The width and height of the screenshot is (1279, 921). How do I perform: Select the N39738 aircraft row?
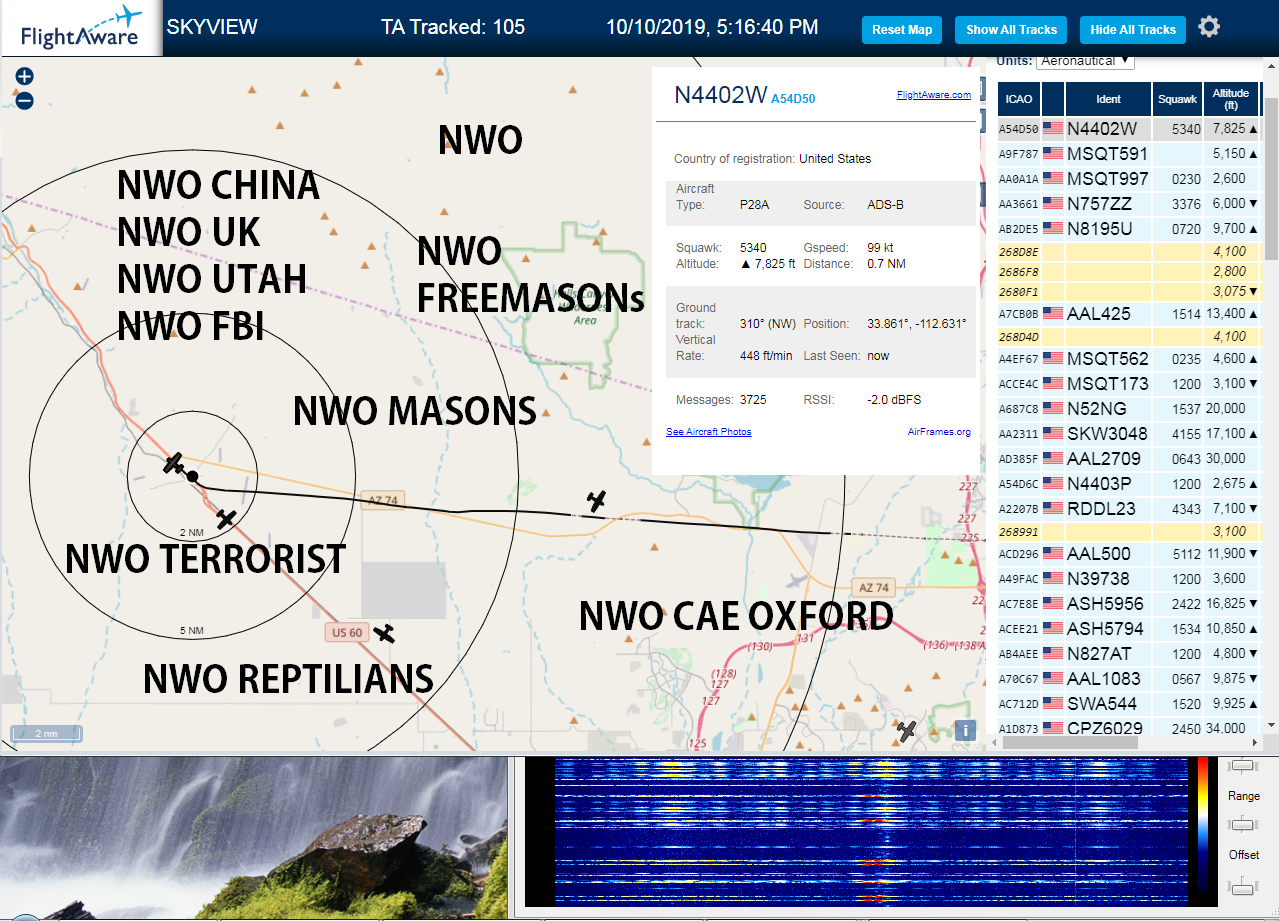click(x=1130, y=579)
